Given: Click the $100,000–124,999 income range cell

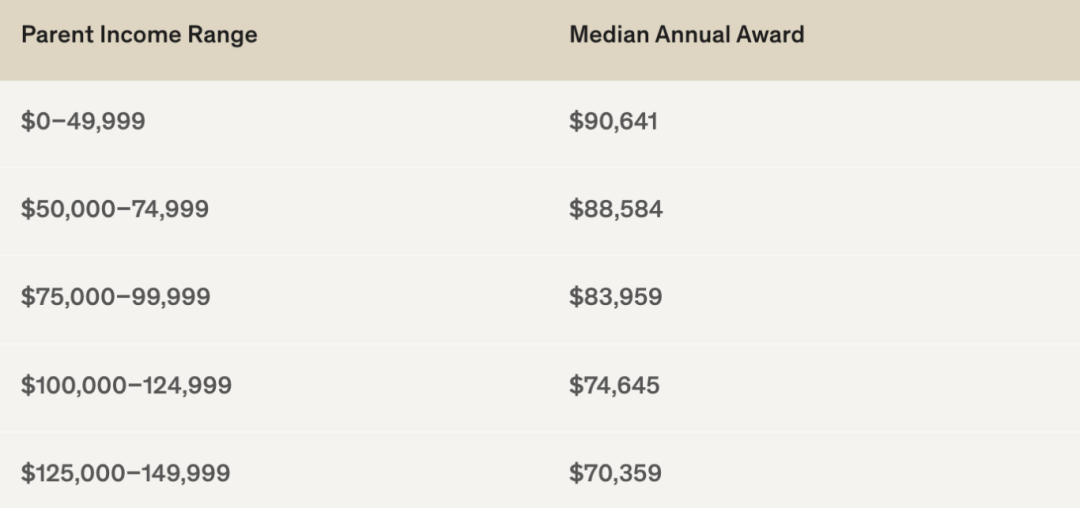Looking at the screenshot, I should click(126, 386).
